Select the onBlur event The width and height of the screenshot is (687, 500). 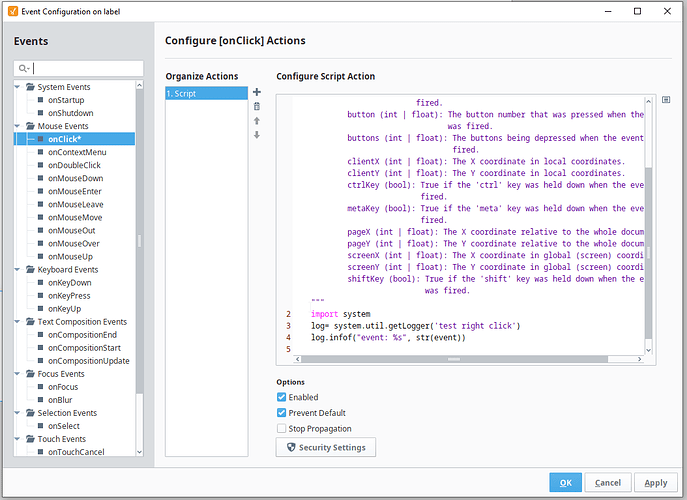[60, 400]
